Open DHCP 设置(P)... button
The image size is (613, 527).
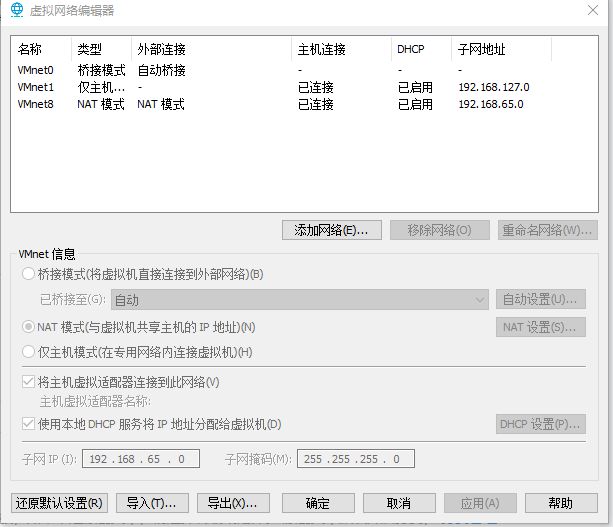click(541, 424)
